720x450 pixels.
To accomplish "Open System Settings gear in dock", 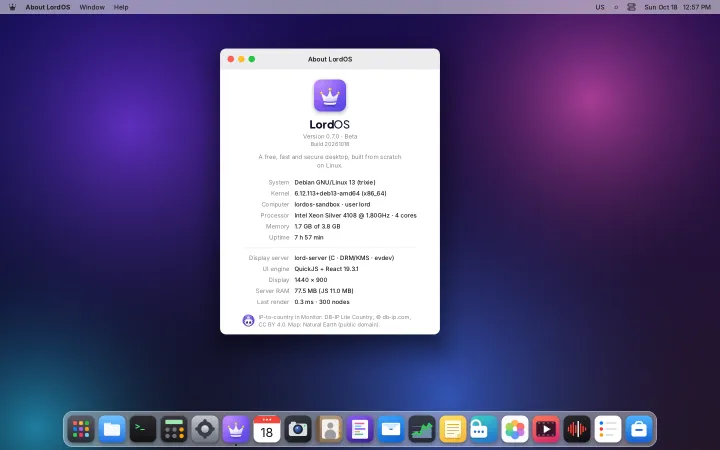I will pyautogui.click(x=205, y=429).
